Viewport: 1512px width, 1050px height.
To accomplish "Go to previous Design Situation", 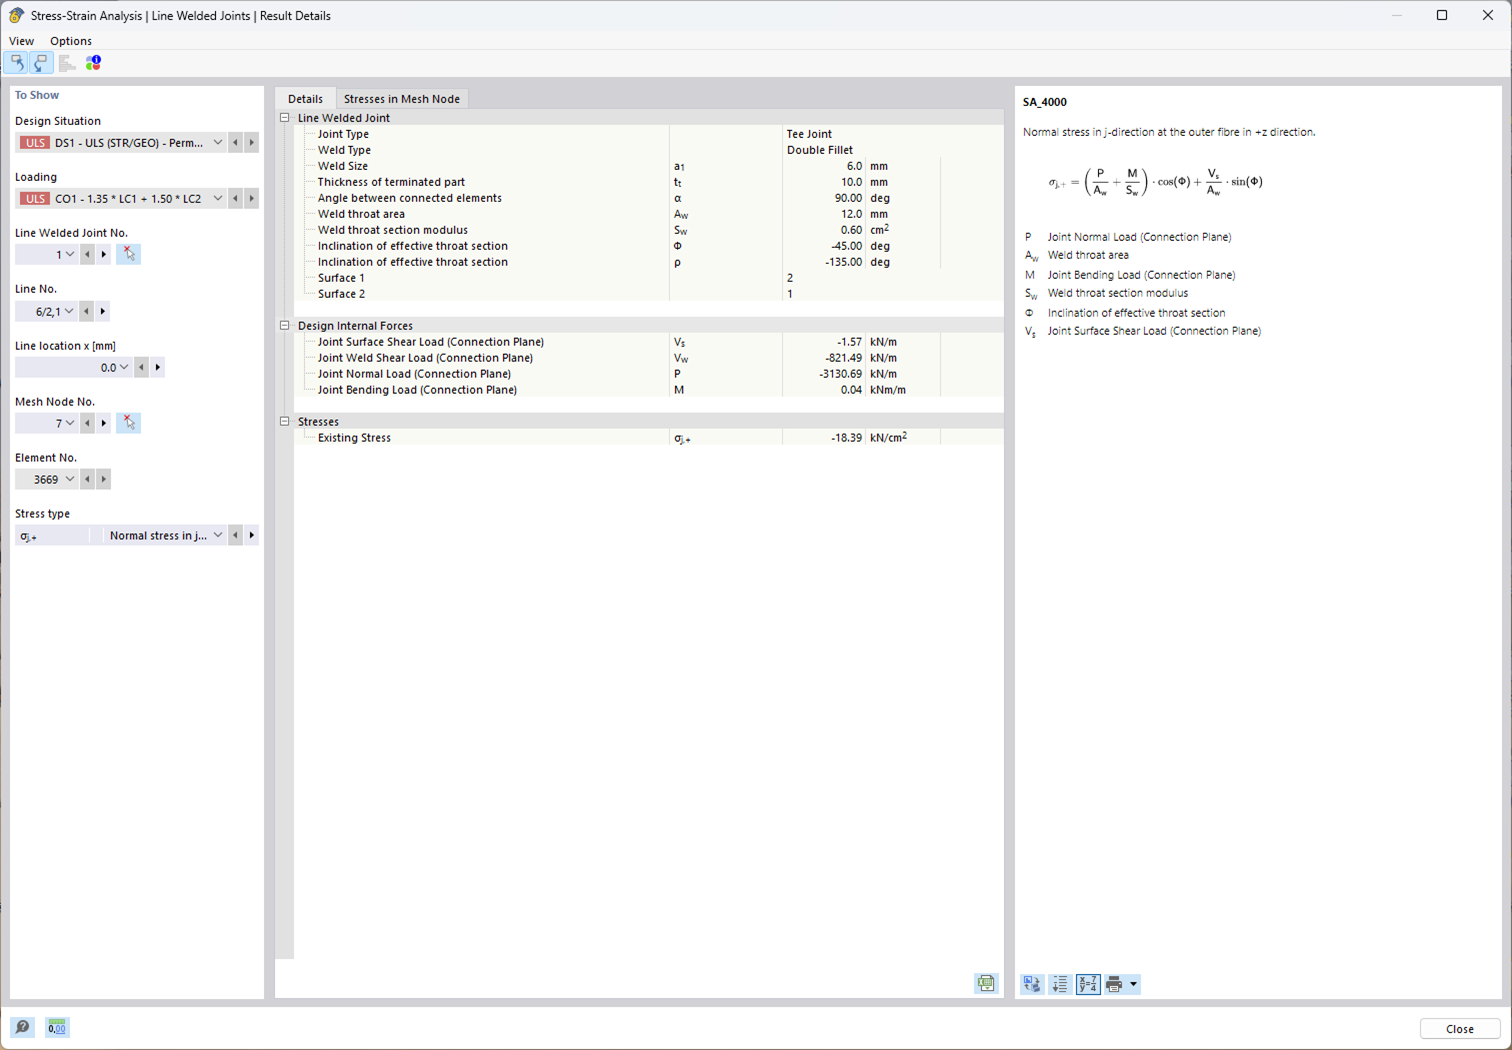I will point(236,143).
